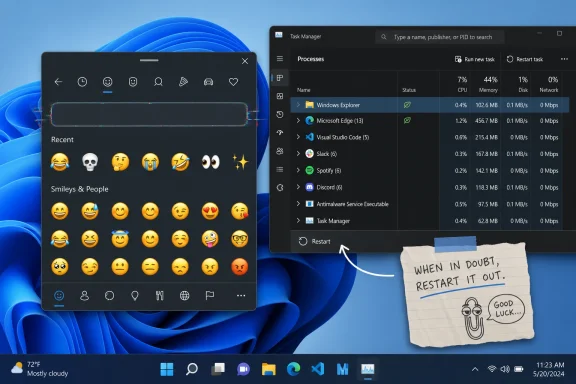Insert the nerd glasses emoji

(240, 239)
